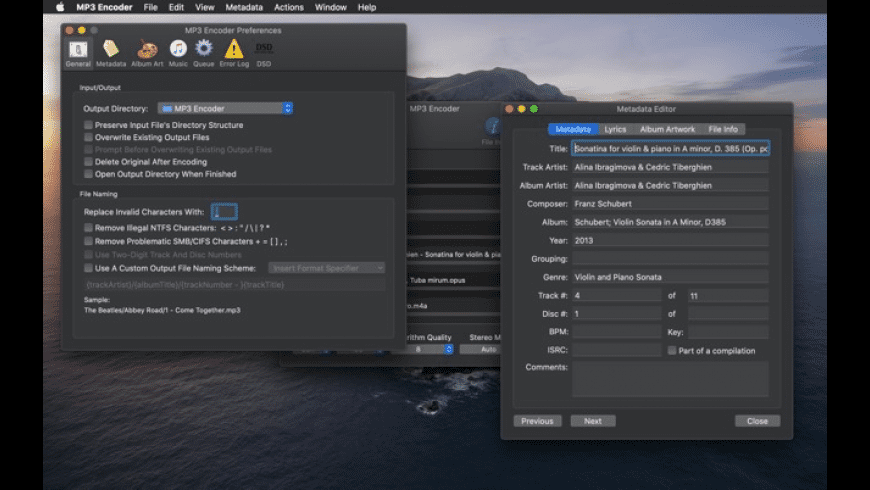
Task: Switch to Album Art preferences
Action: coord(146,52)
